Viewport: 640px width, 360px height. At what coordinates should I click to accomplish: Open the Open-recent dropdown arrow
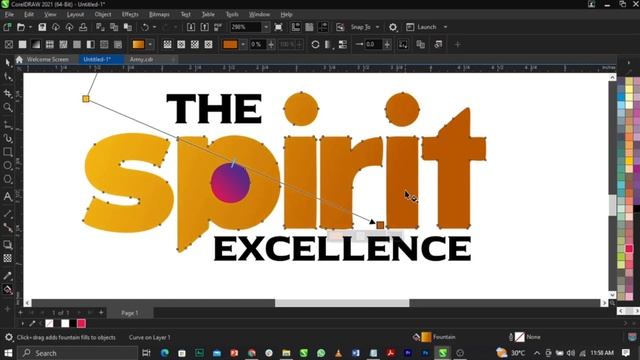pyautogui.click(x=30, y=27)
